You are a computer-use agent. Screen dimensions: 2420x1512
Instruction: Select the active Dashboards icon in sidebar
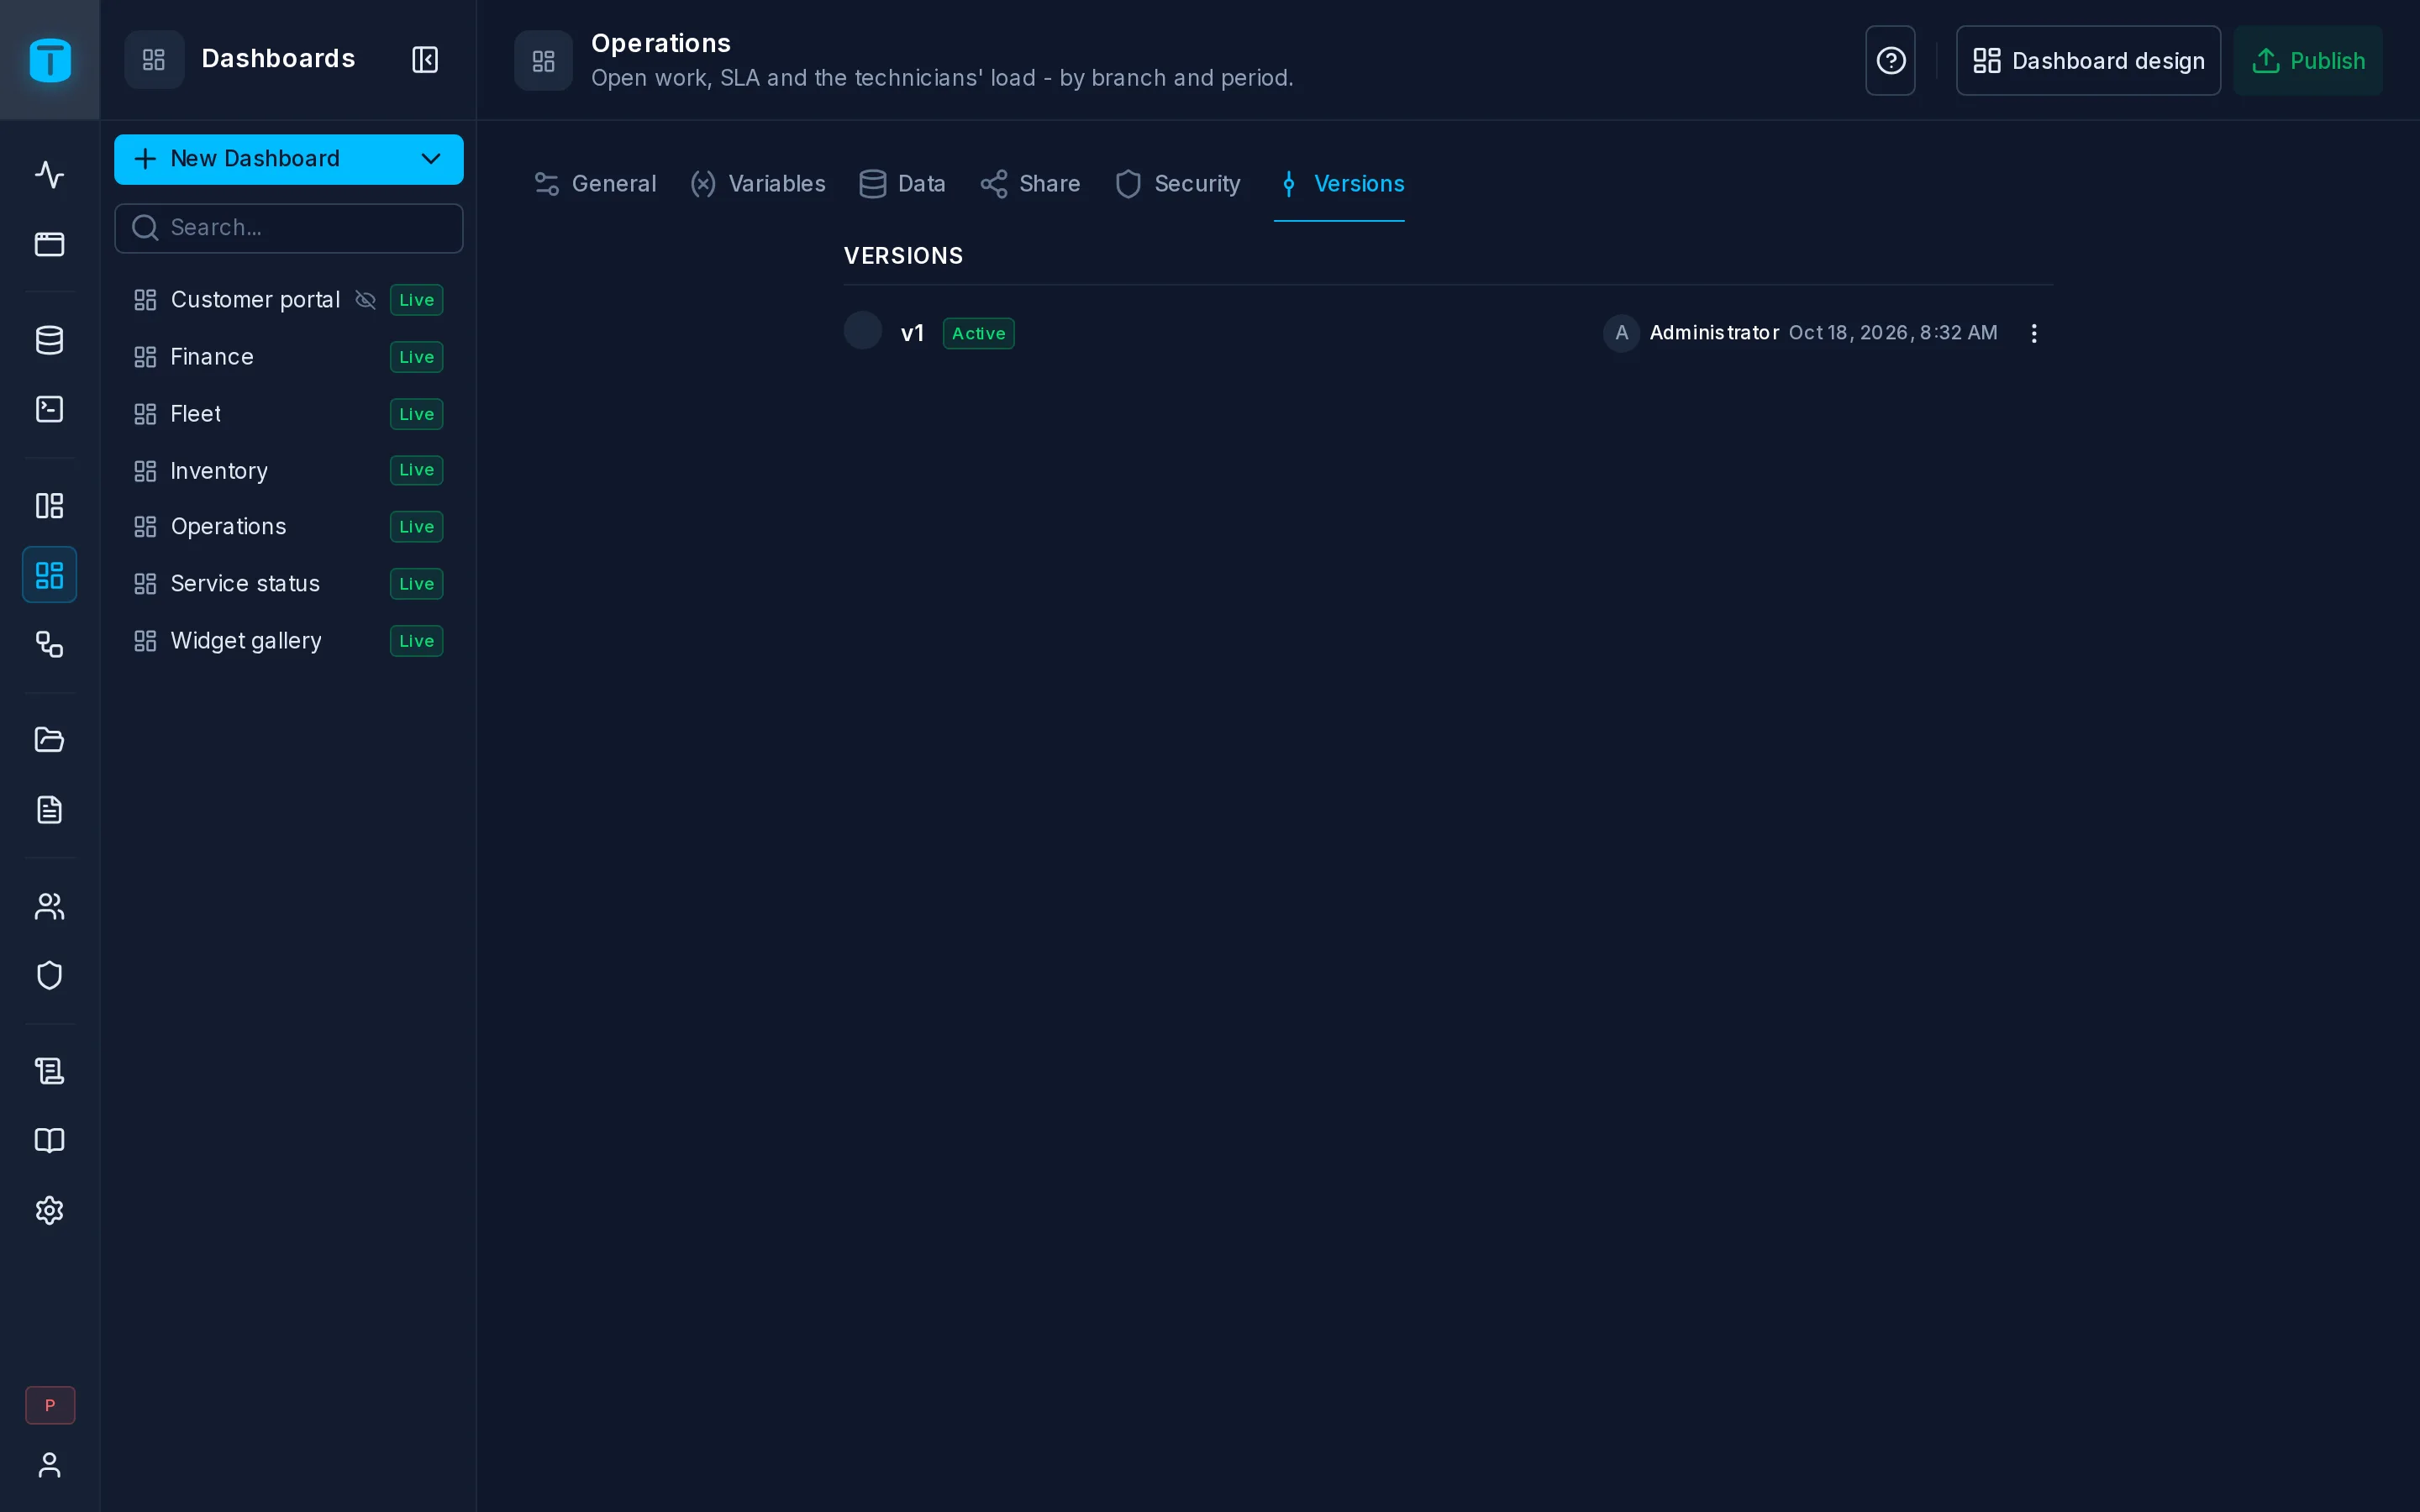50,575
